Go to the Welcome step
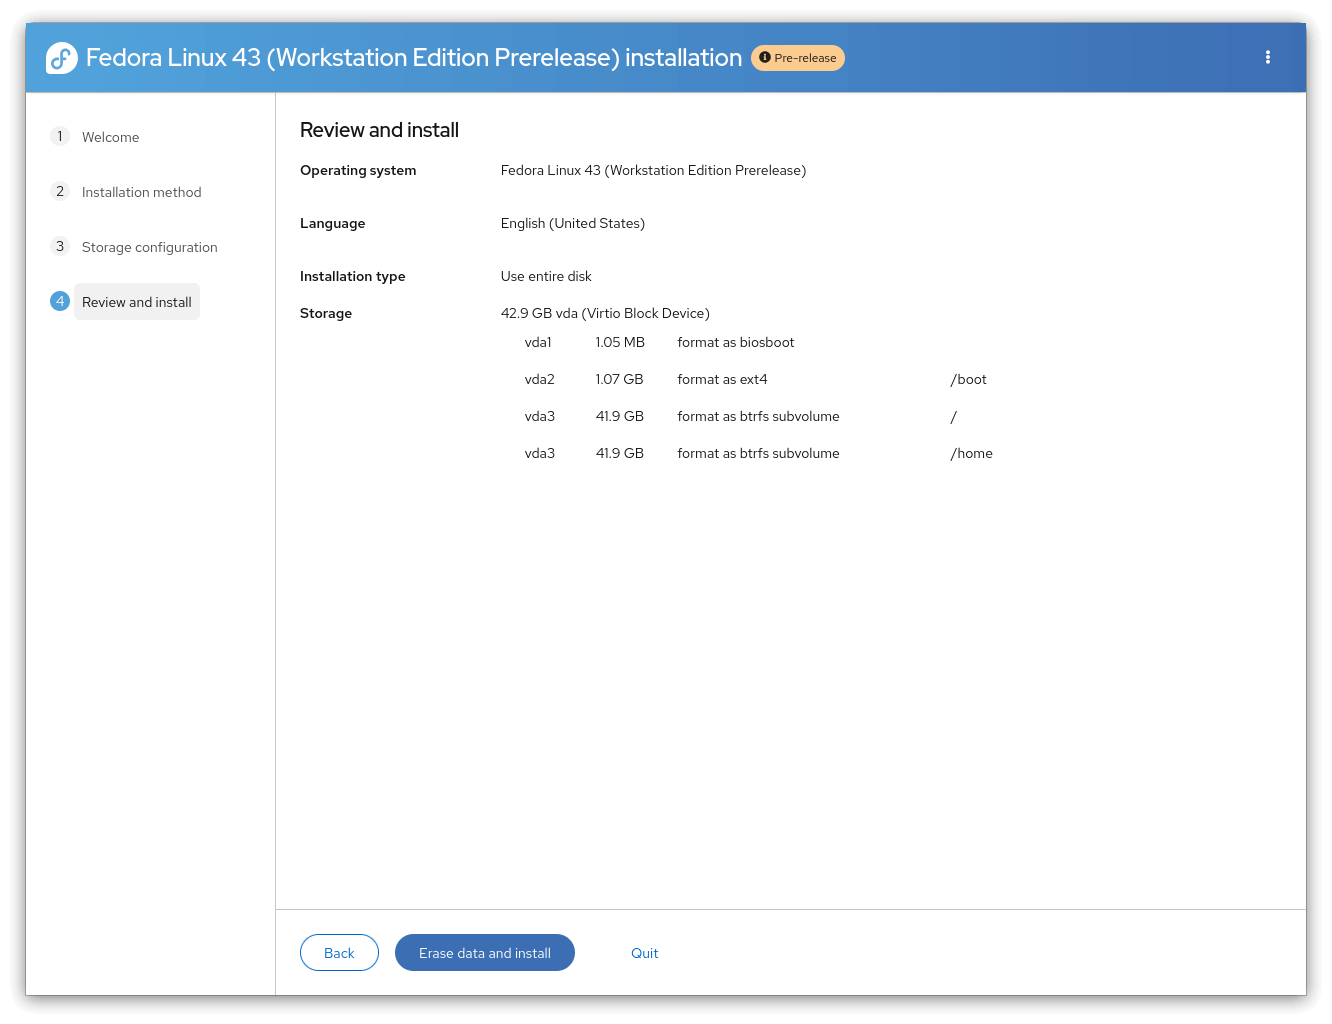 click(110, 137)
